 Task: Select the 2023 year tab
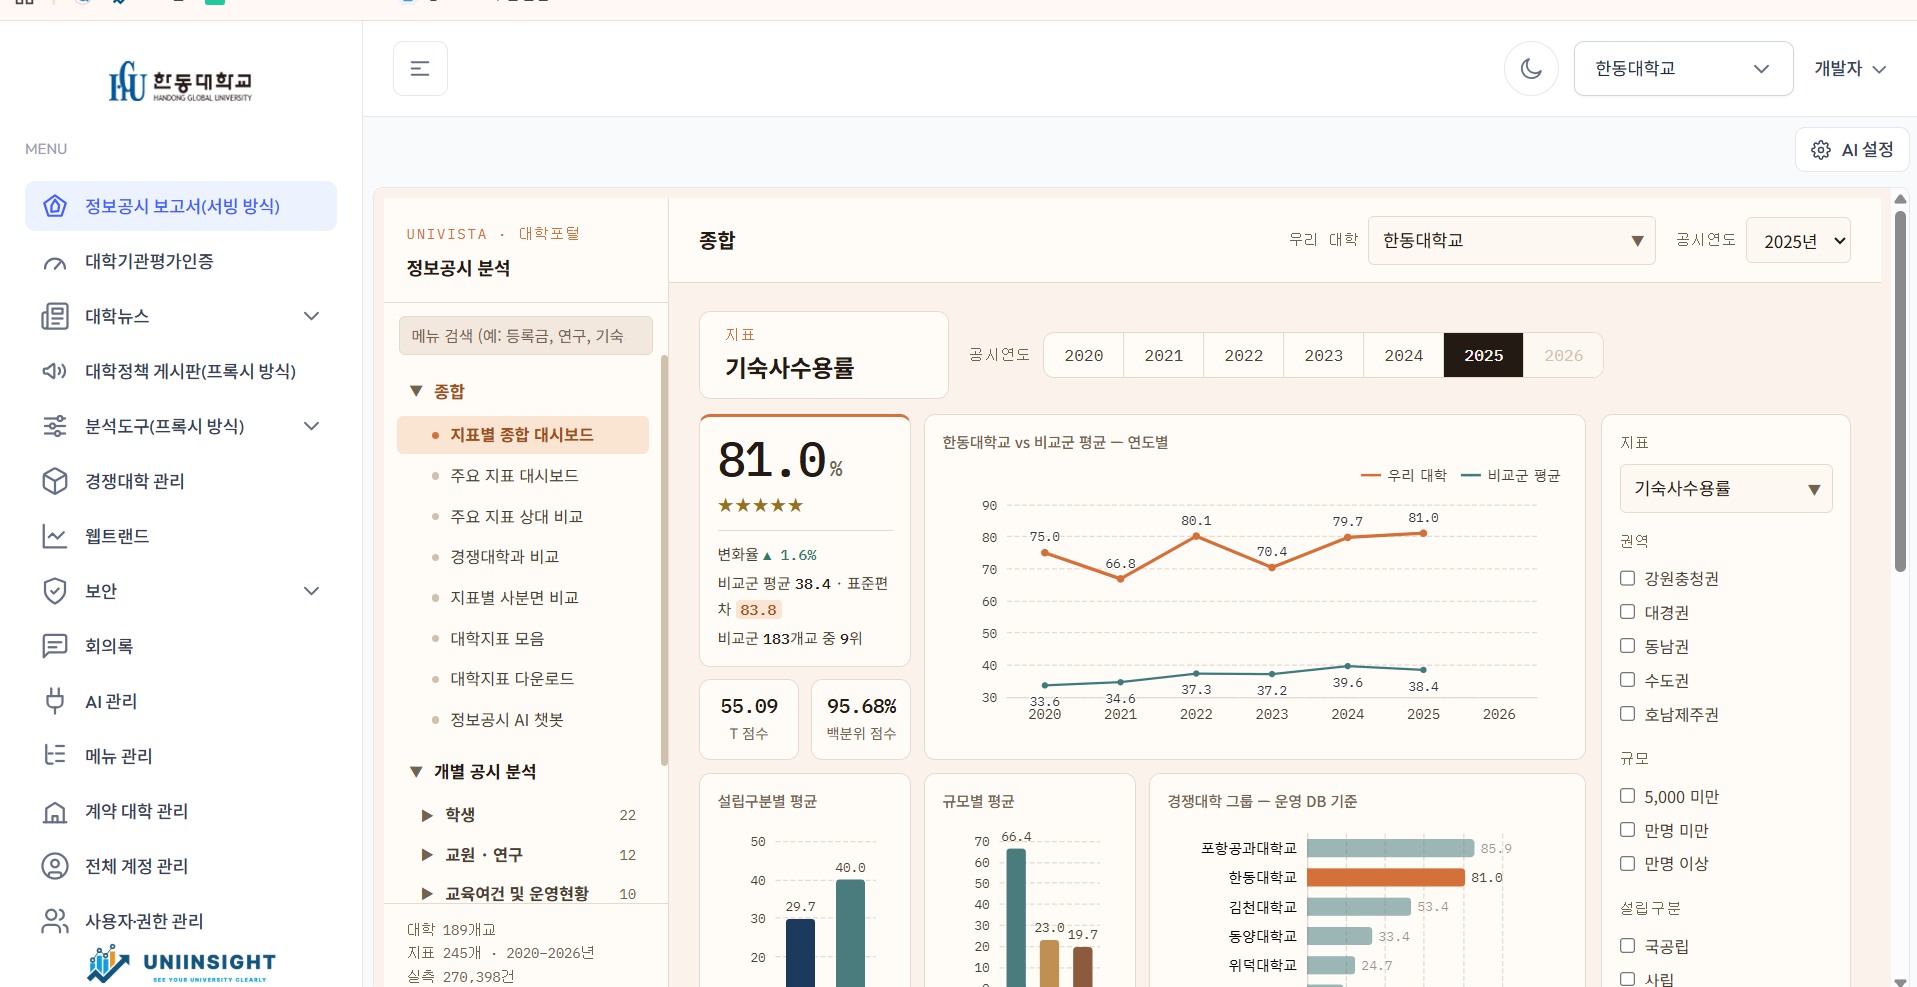pos(1323,355)
